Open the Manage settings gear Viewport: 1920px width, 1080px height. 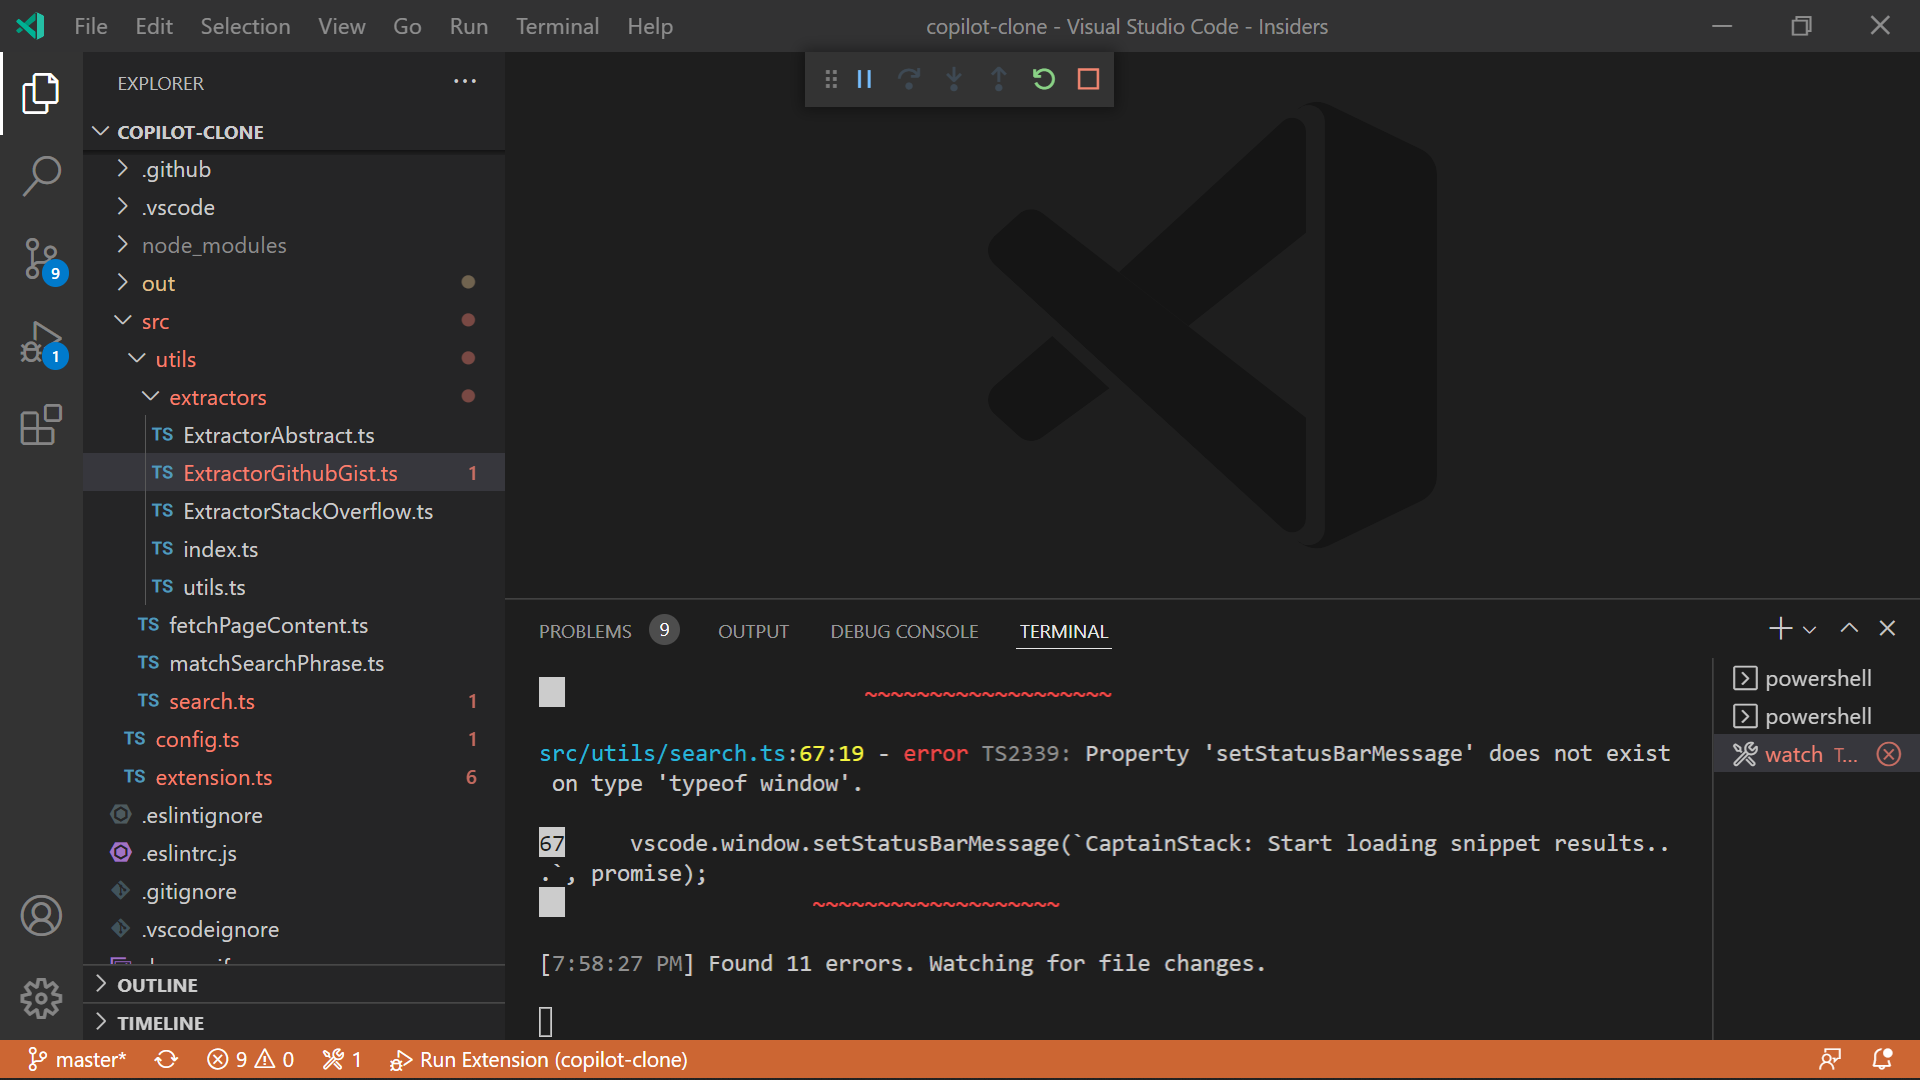pyautogui.click(x=41, y=997)
